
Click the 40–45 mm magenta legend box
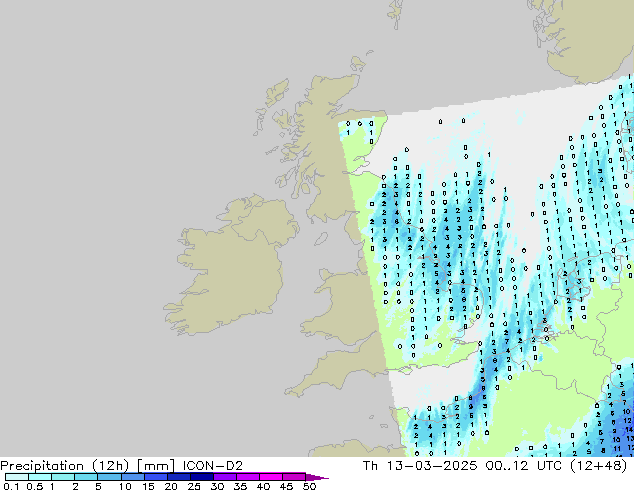(x=271, y=477)
